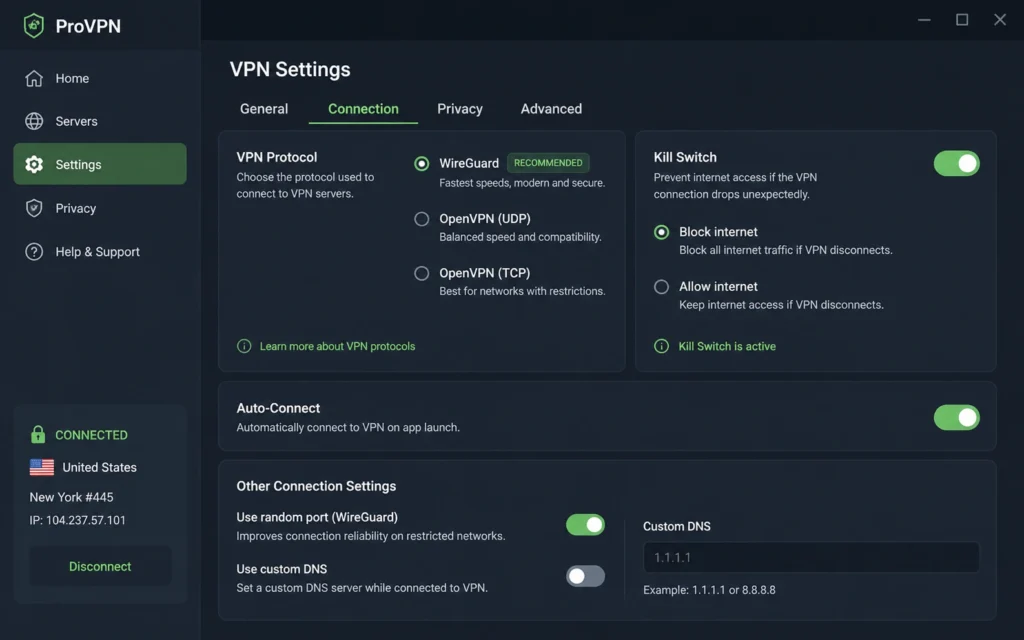The image size is (1024, 640).
Task: Click the Servers globe icon
Action: 34,121
